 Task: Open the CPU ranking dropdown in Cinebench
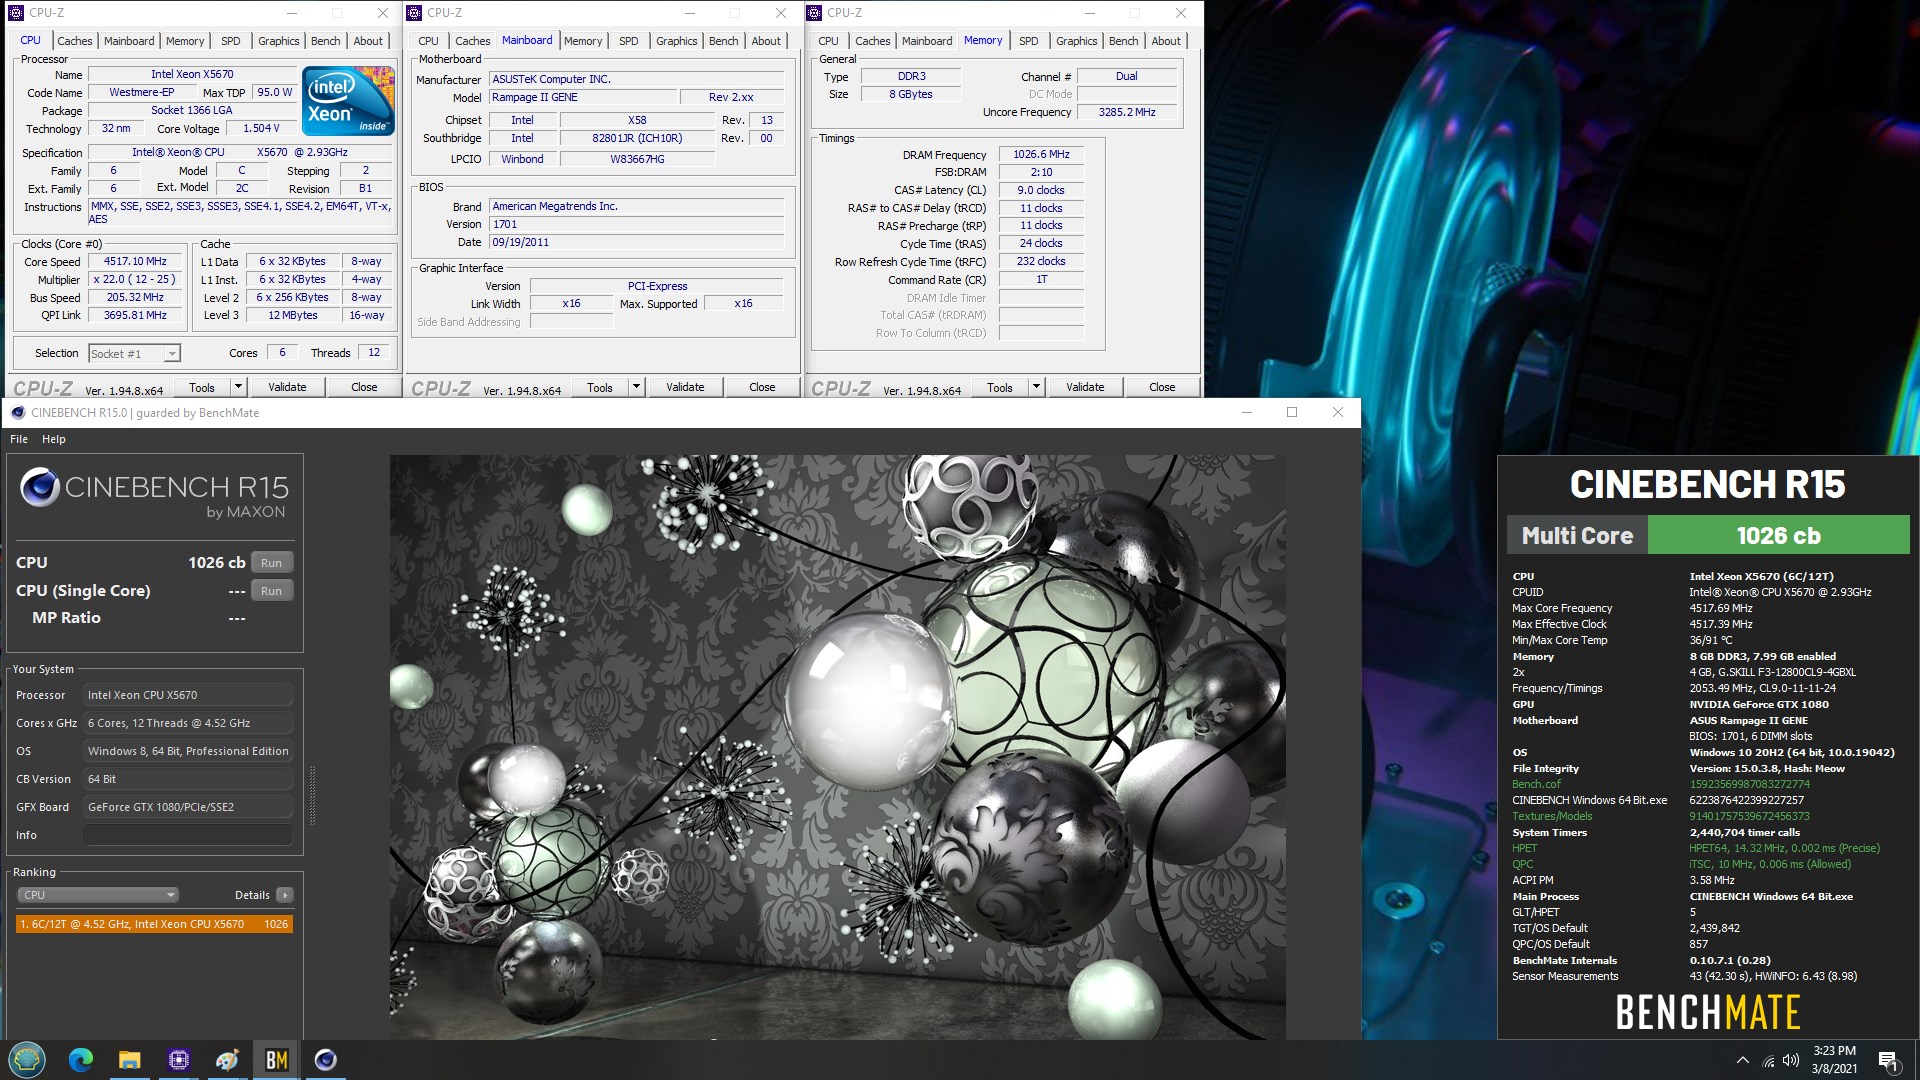tap(97, 895)
